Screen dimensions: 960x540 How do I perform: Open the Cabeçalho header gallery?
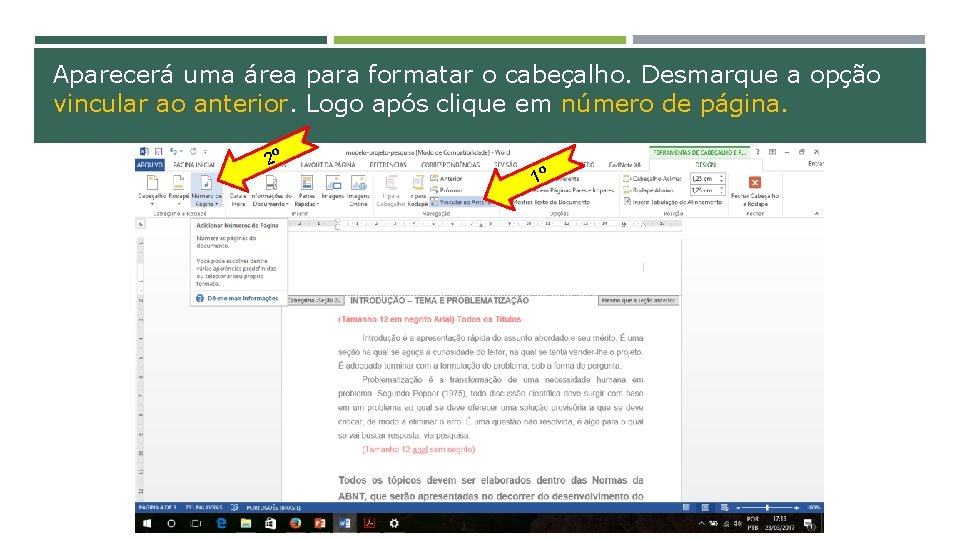(152, 189)
